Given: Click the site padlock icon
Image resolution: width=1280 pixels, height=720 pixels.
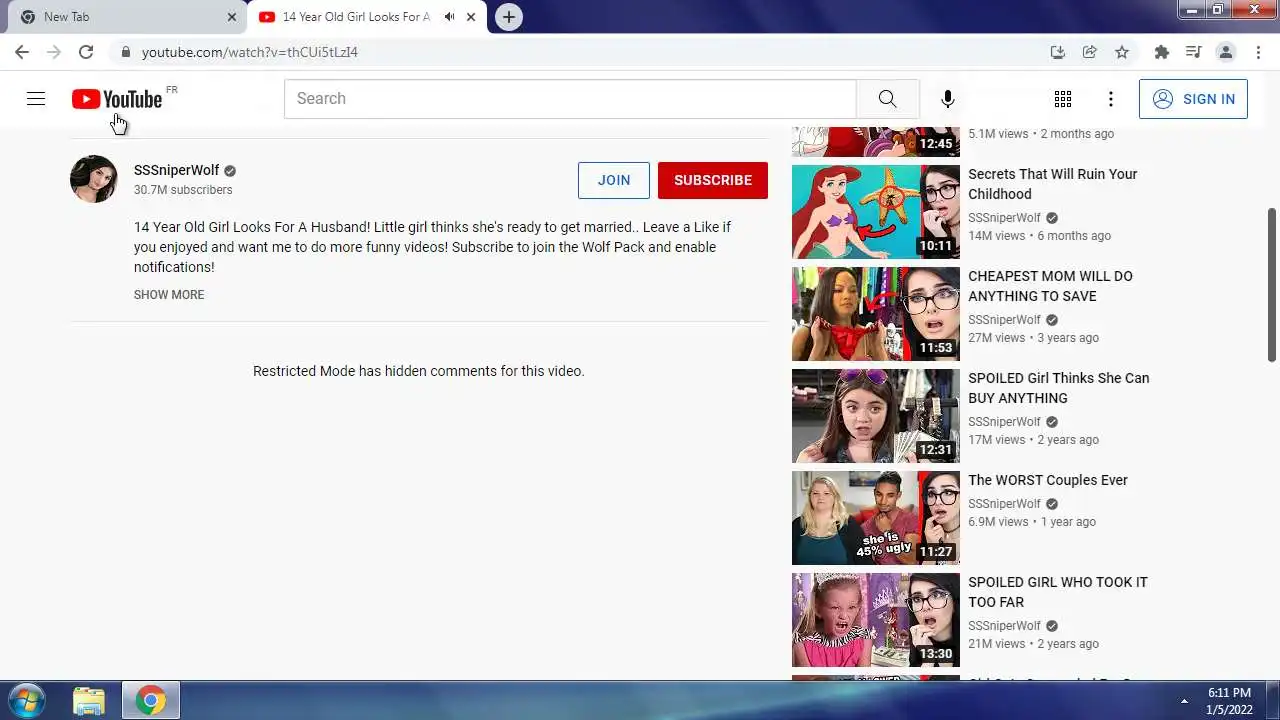Looking at the screenshot, I should 125,52.
